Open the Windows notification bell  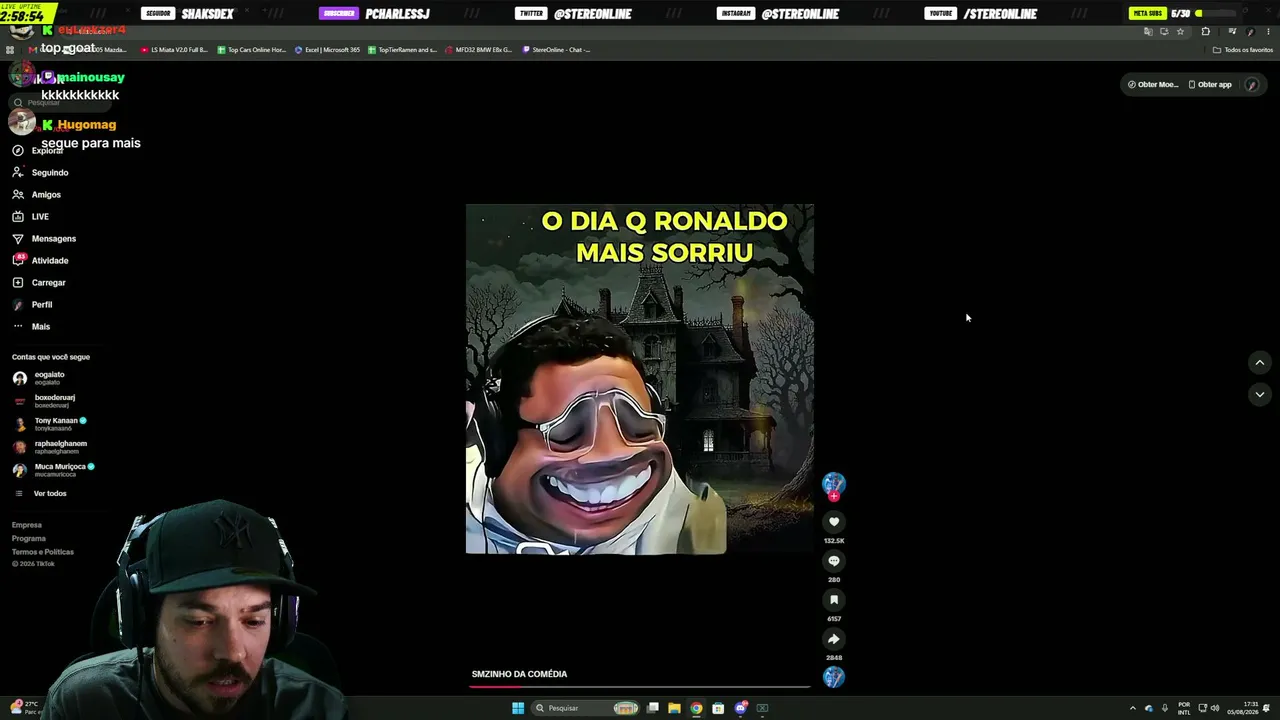(1267, 708)
